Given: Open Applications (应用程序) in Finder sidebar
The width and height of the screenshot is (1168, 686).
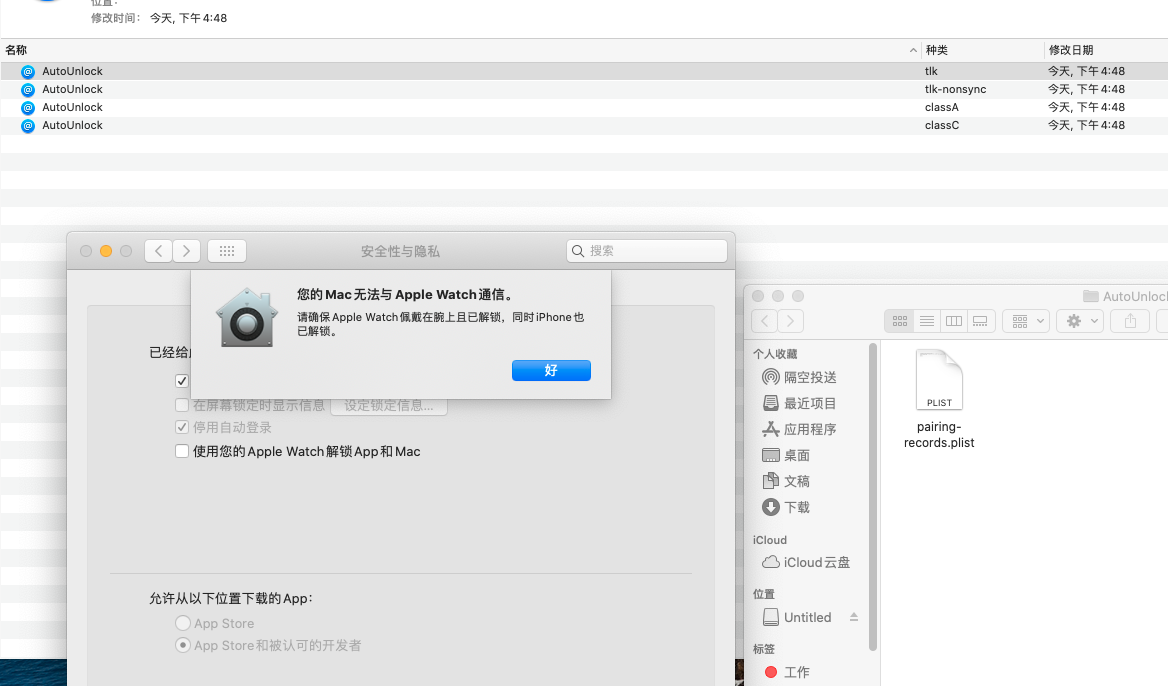Looking at the screenshot, I should tap(809, 429).
